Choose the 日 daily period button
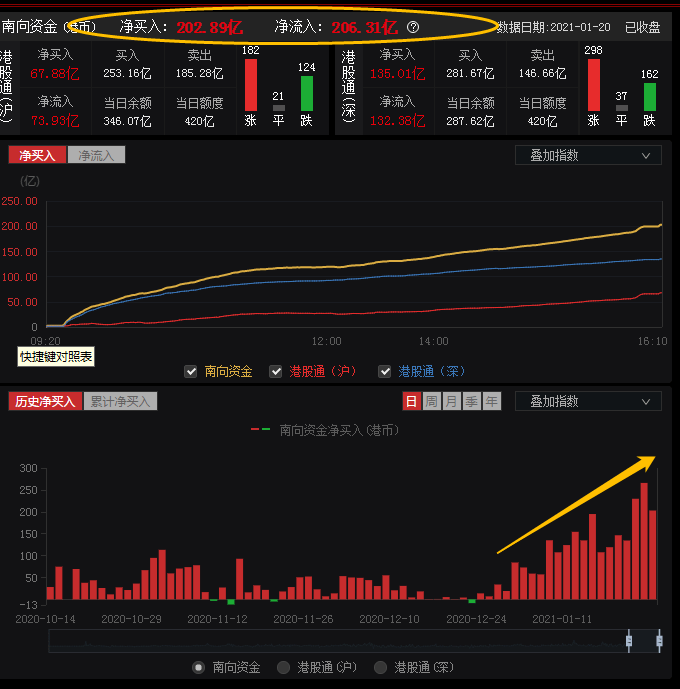The image size is (680, 689). point(412,401)
